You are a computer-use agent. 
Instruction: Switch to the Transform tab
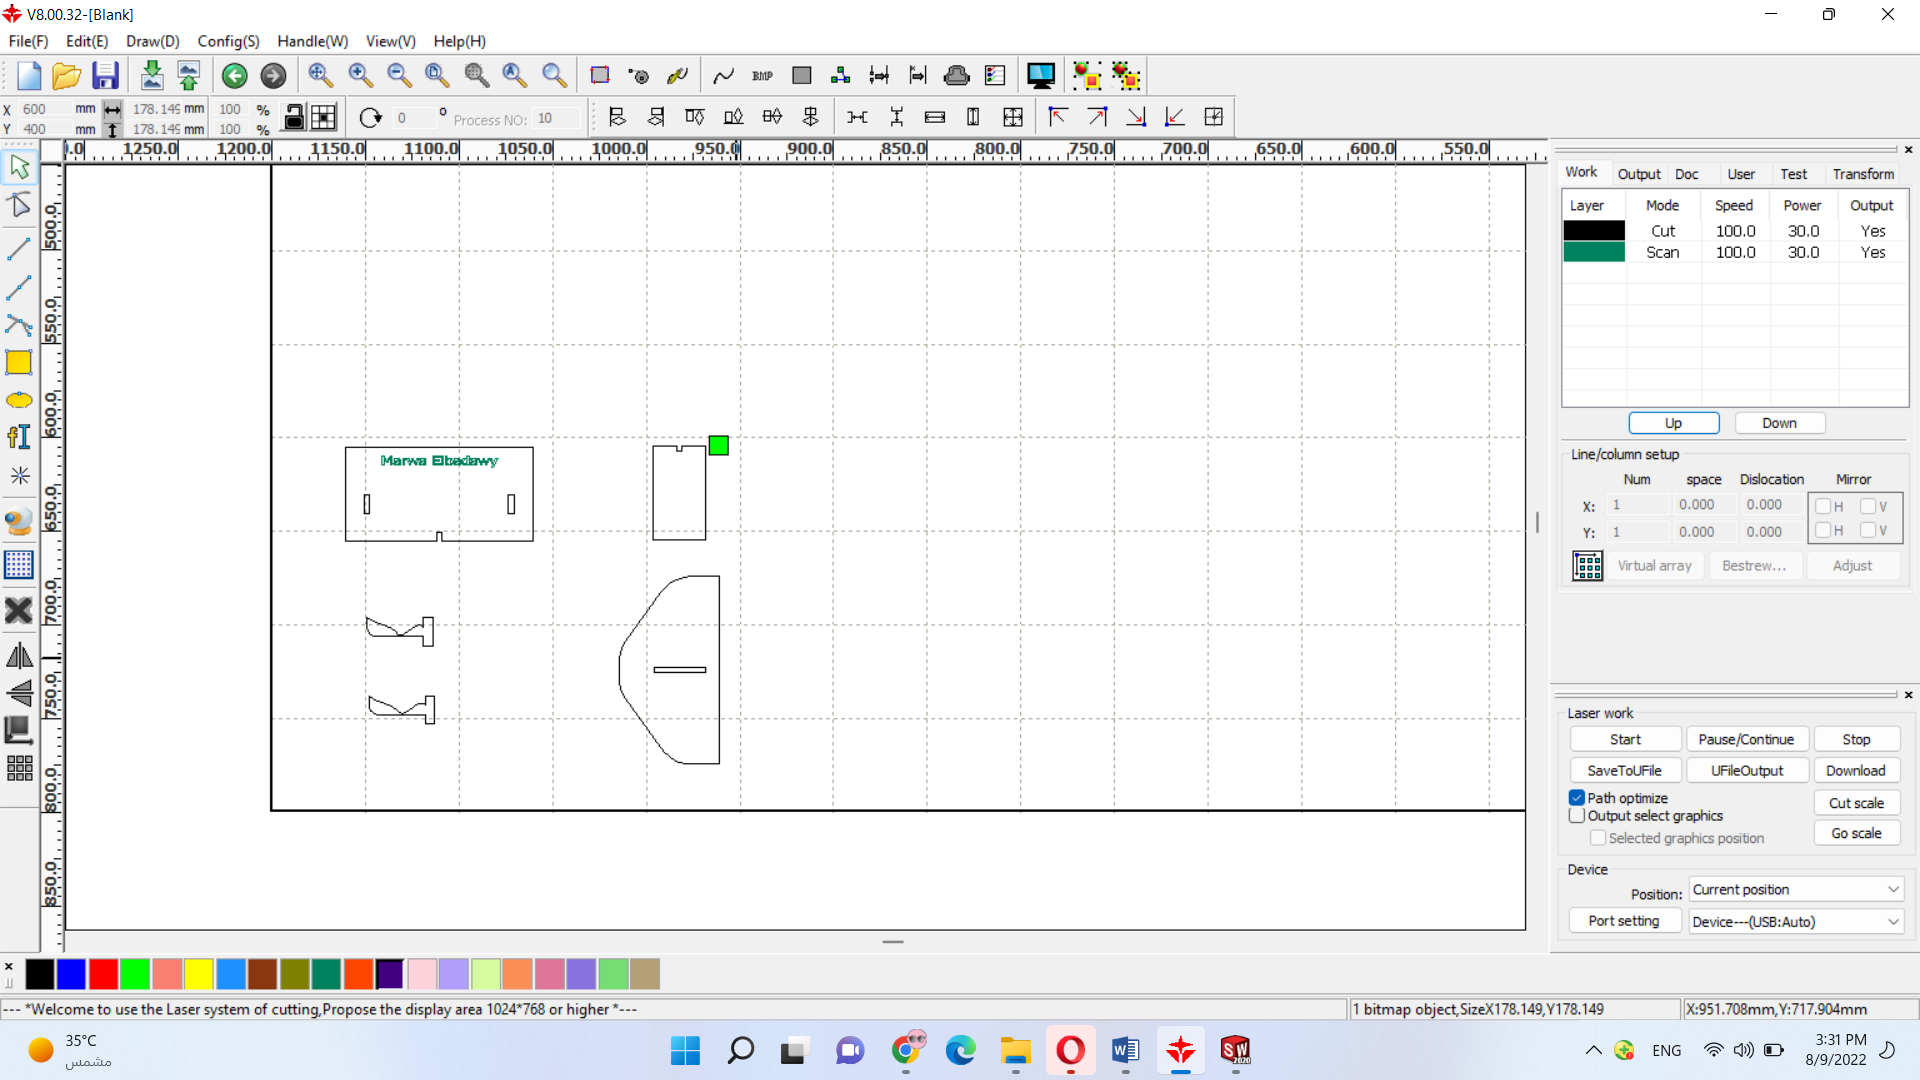1862,174
